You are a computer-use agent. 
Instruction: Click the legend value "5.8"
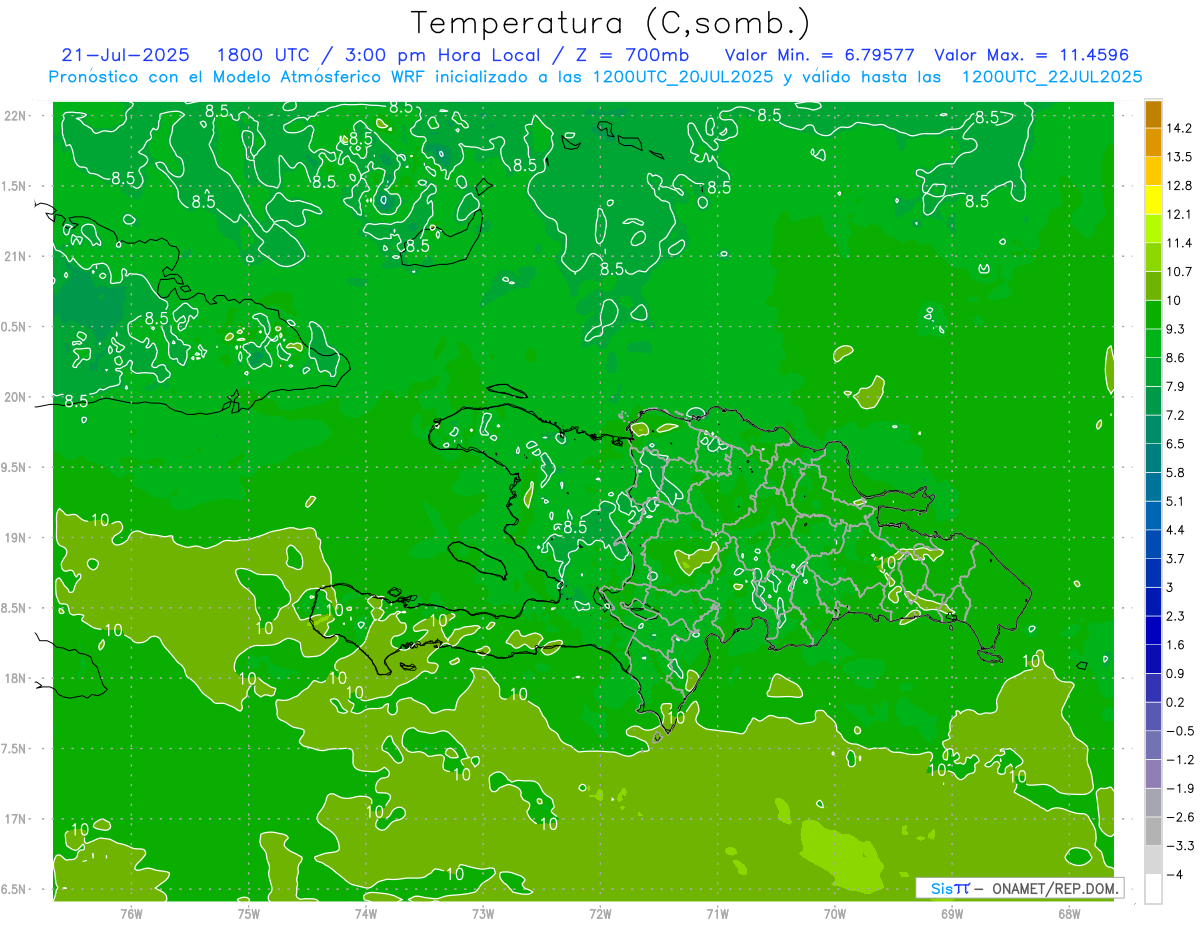(x=1176, y=472)
